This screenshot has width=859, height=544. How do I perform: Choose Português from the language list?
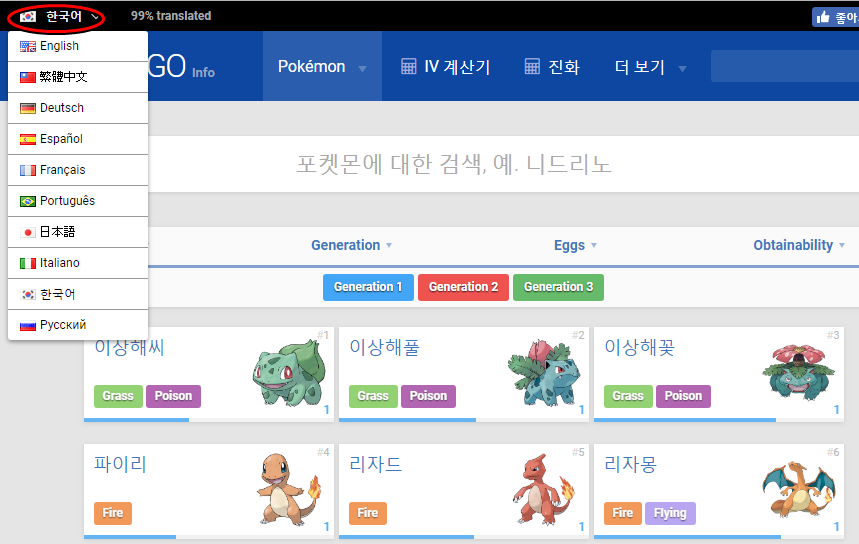coord(78,201)
